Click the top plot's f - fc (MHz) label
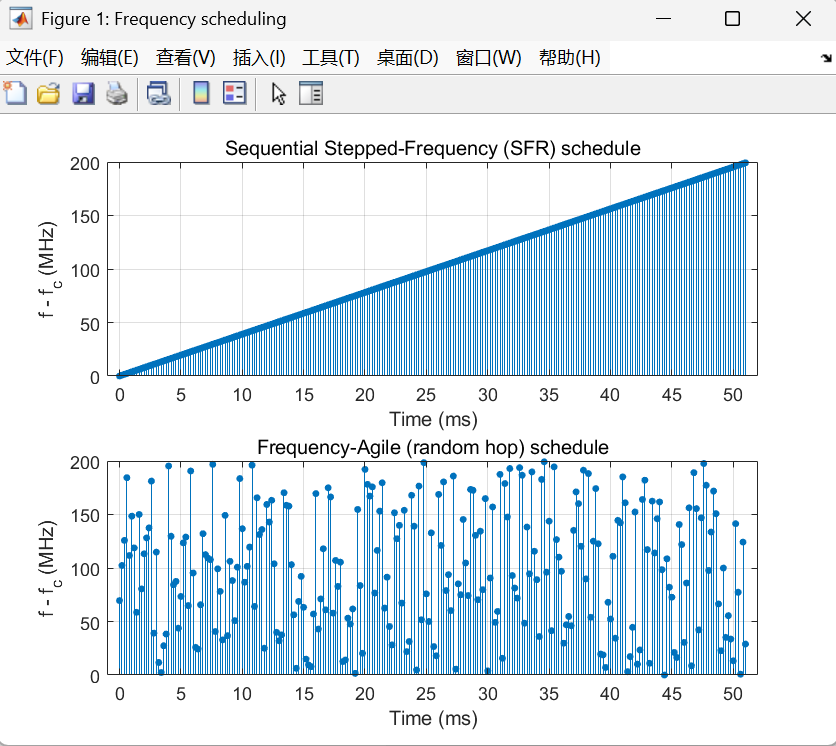The height and width of the screenshot is (746, 836). (x=49, y=270)
